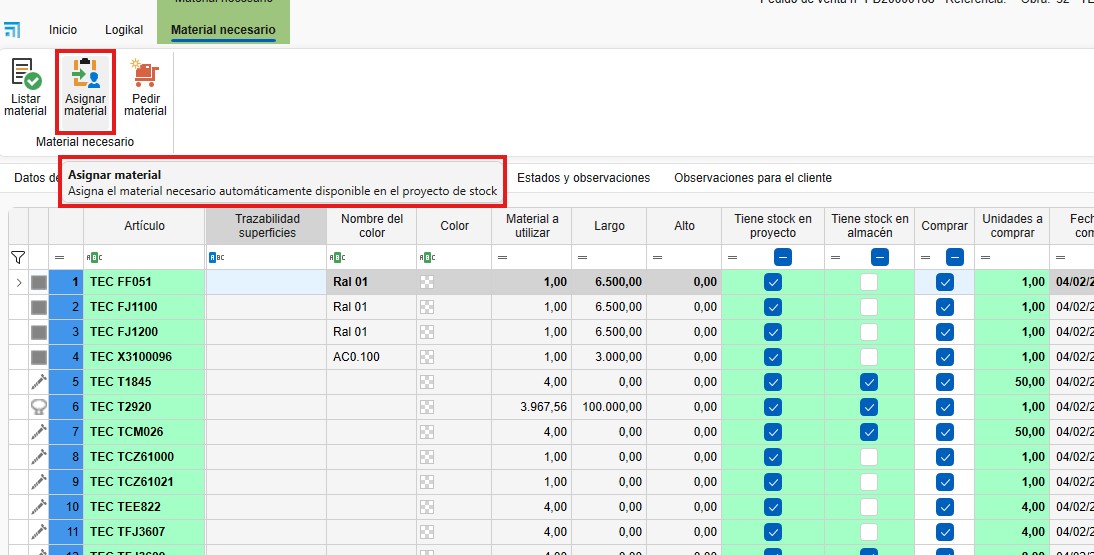The height and width of the screenshot is (555, 1094).
Task: Expand row 1 with the arrow indicator
Action: point(18,282)
